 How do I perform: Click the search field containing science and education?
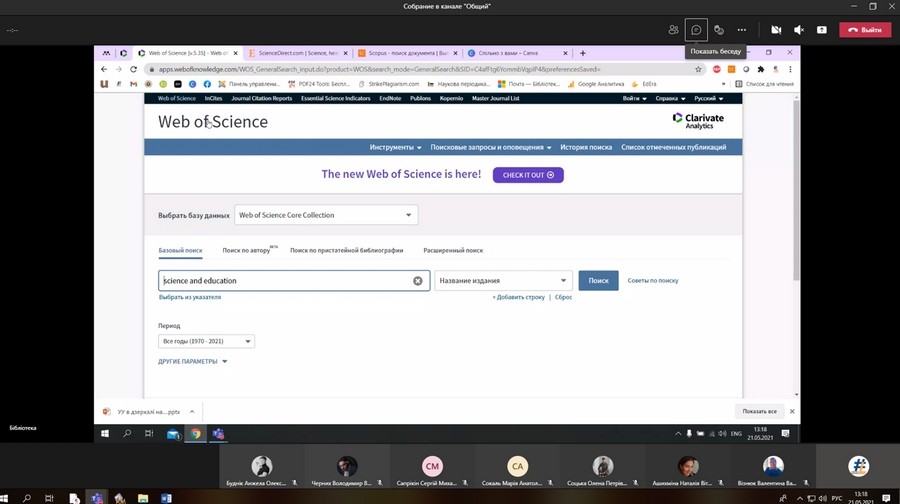click(294, 281)
